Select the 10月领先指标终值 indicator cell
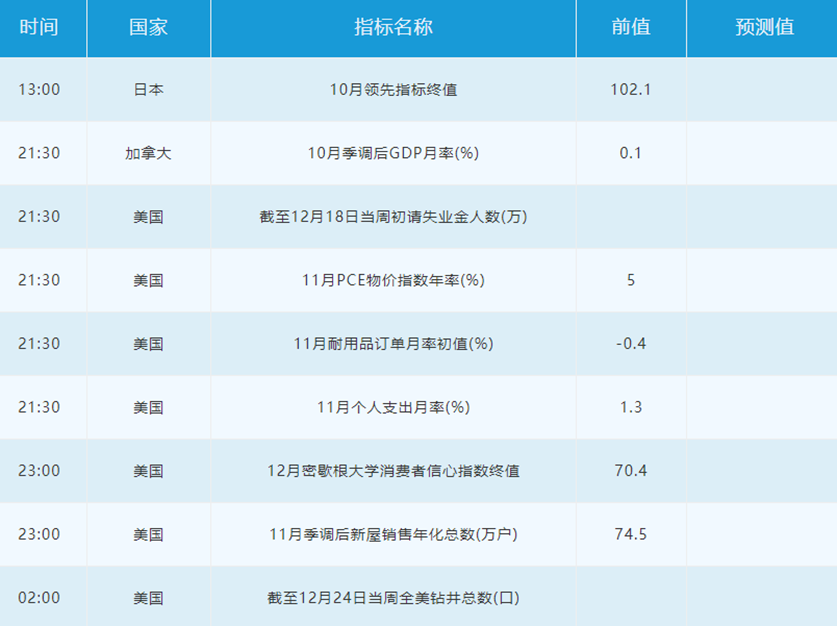The image size is (837, 626). (393, 89)
